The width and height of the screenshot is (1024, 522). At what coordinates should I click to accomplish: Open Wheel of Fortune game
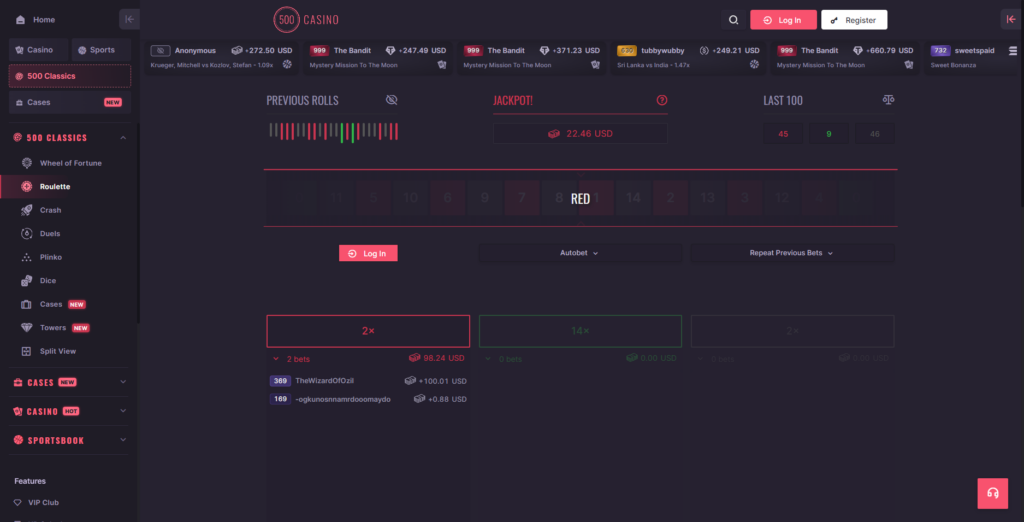coord(71,163)
